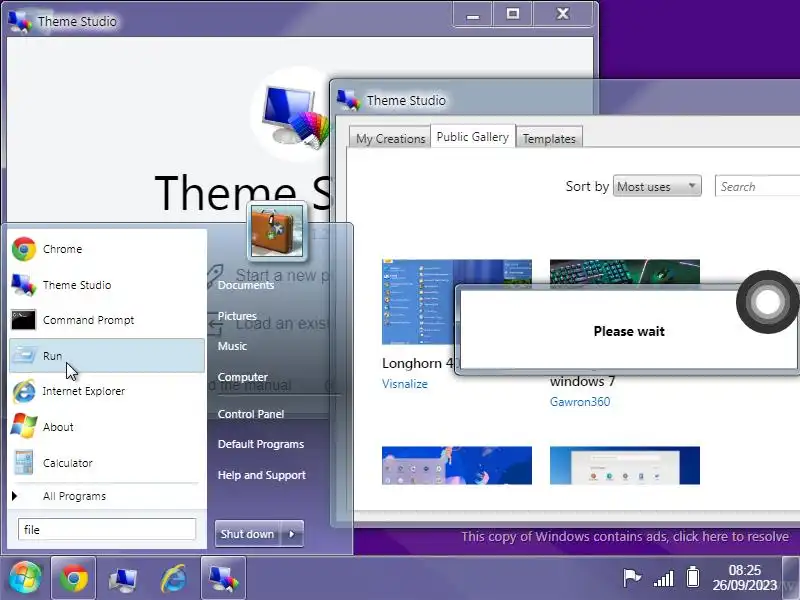Viewport: 800px width, 600px height.
Task: Open the Computer icon on the taskbar
Action: 123,579
